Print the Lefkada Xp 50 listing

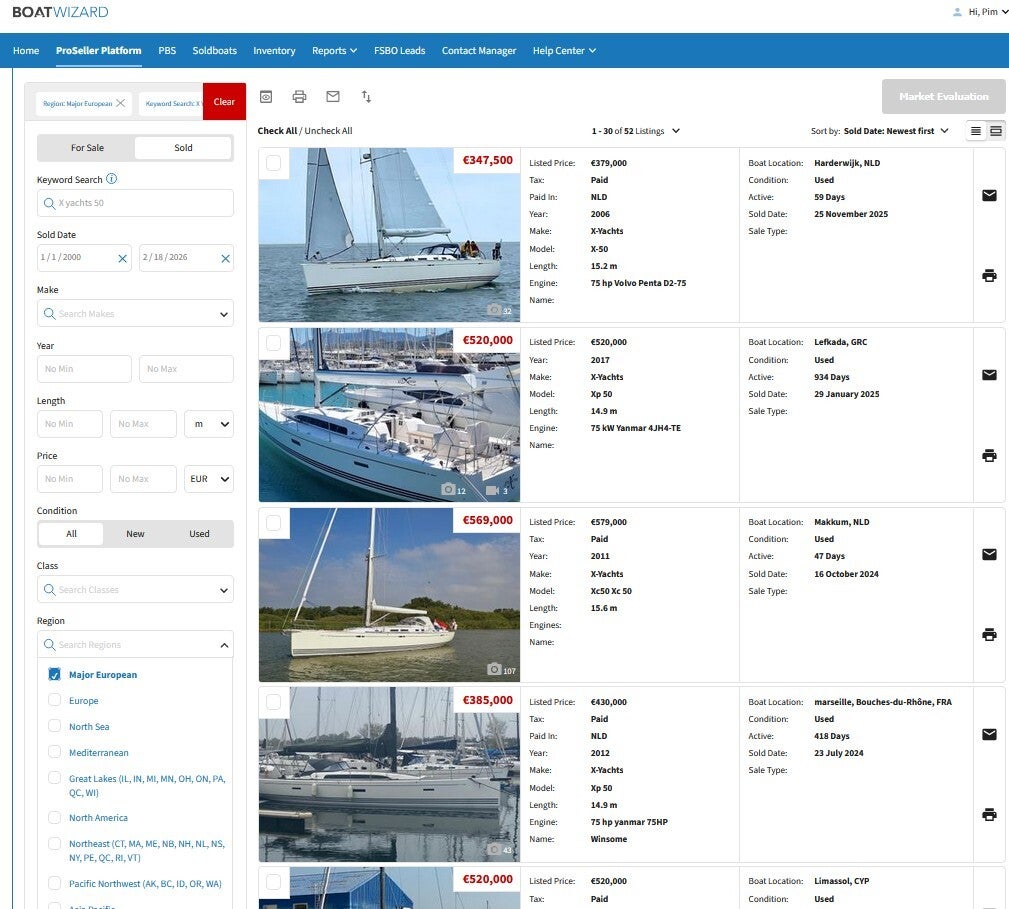coord(989,456)
